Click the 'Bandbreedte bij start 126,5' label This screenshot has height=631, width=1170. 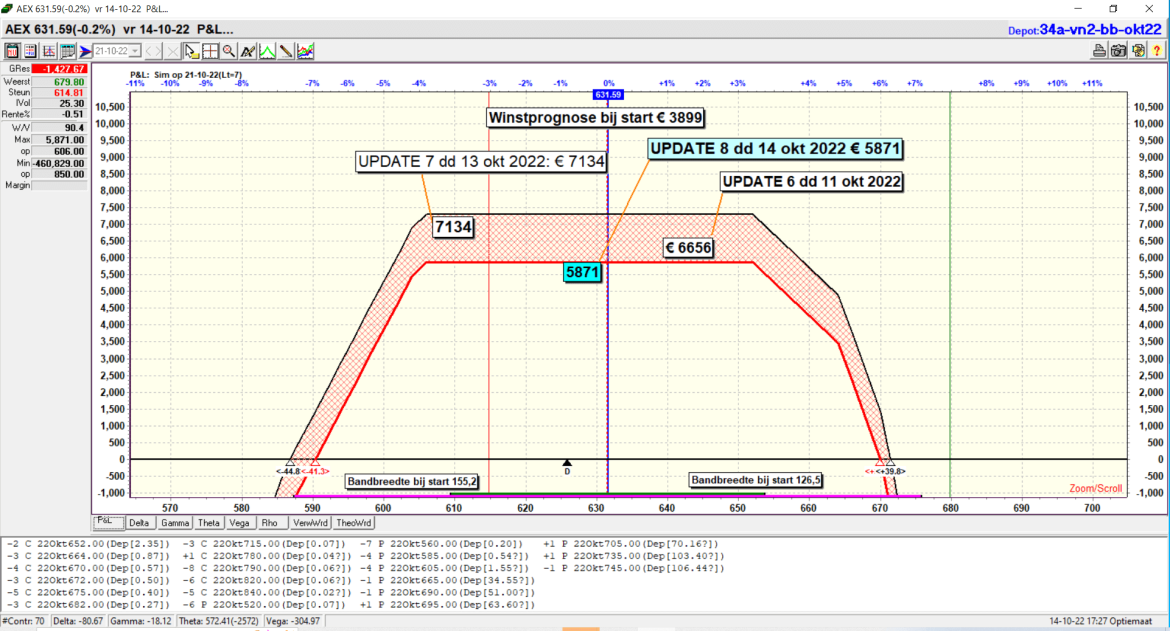(755, 480)
